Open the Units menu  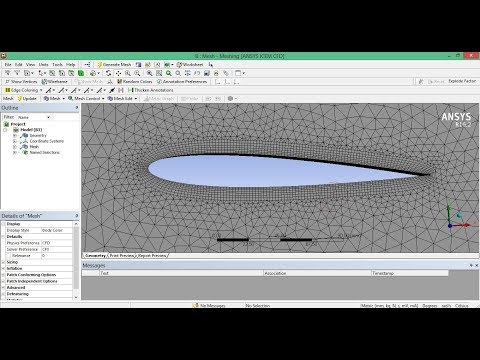point(43,65)
